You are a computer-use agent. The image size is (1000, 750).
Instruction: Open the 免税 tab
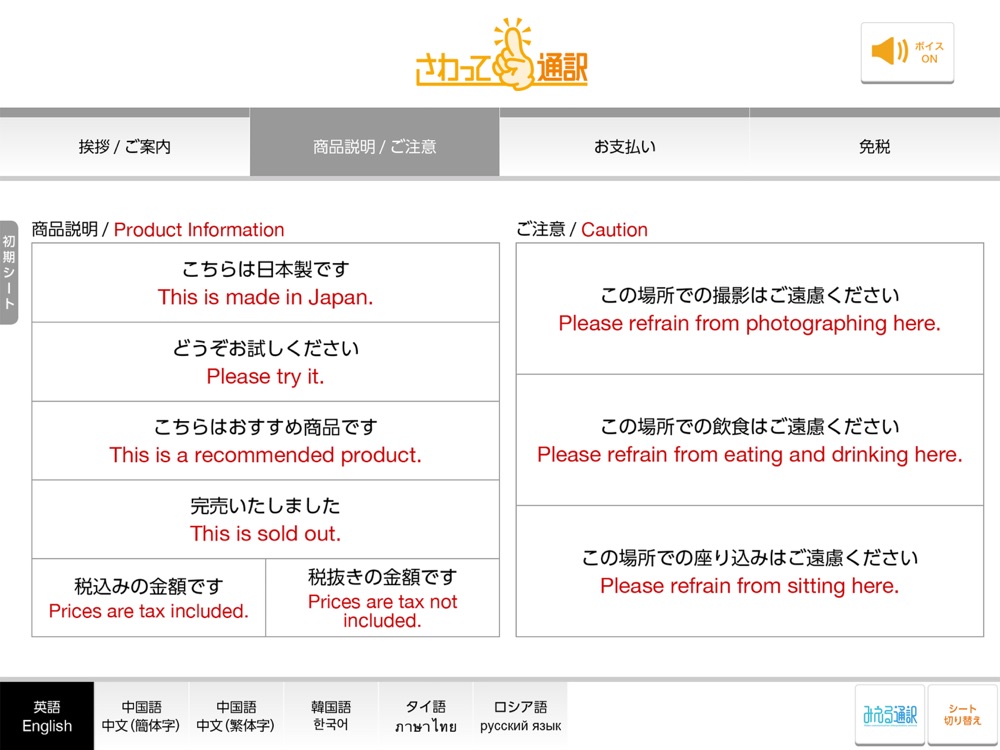(x=874, y=146)
